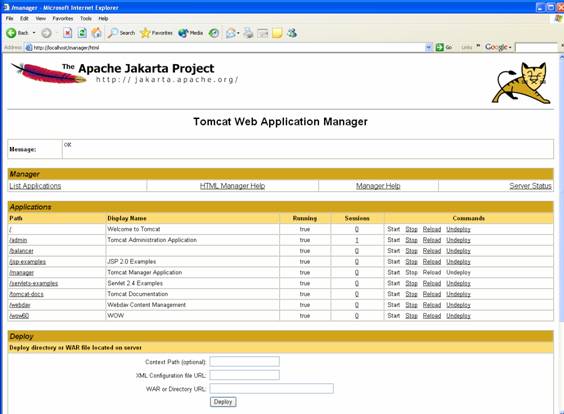Screen dimensions: 564x414
Task: Stop the Servlet 2.4 Examples application
Action: [x=411, y=283]
